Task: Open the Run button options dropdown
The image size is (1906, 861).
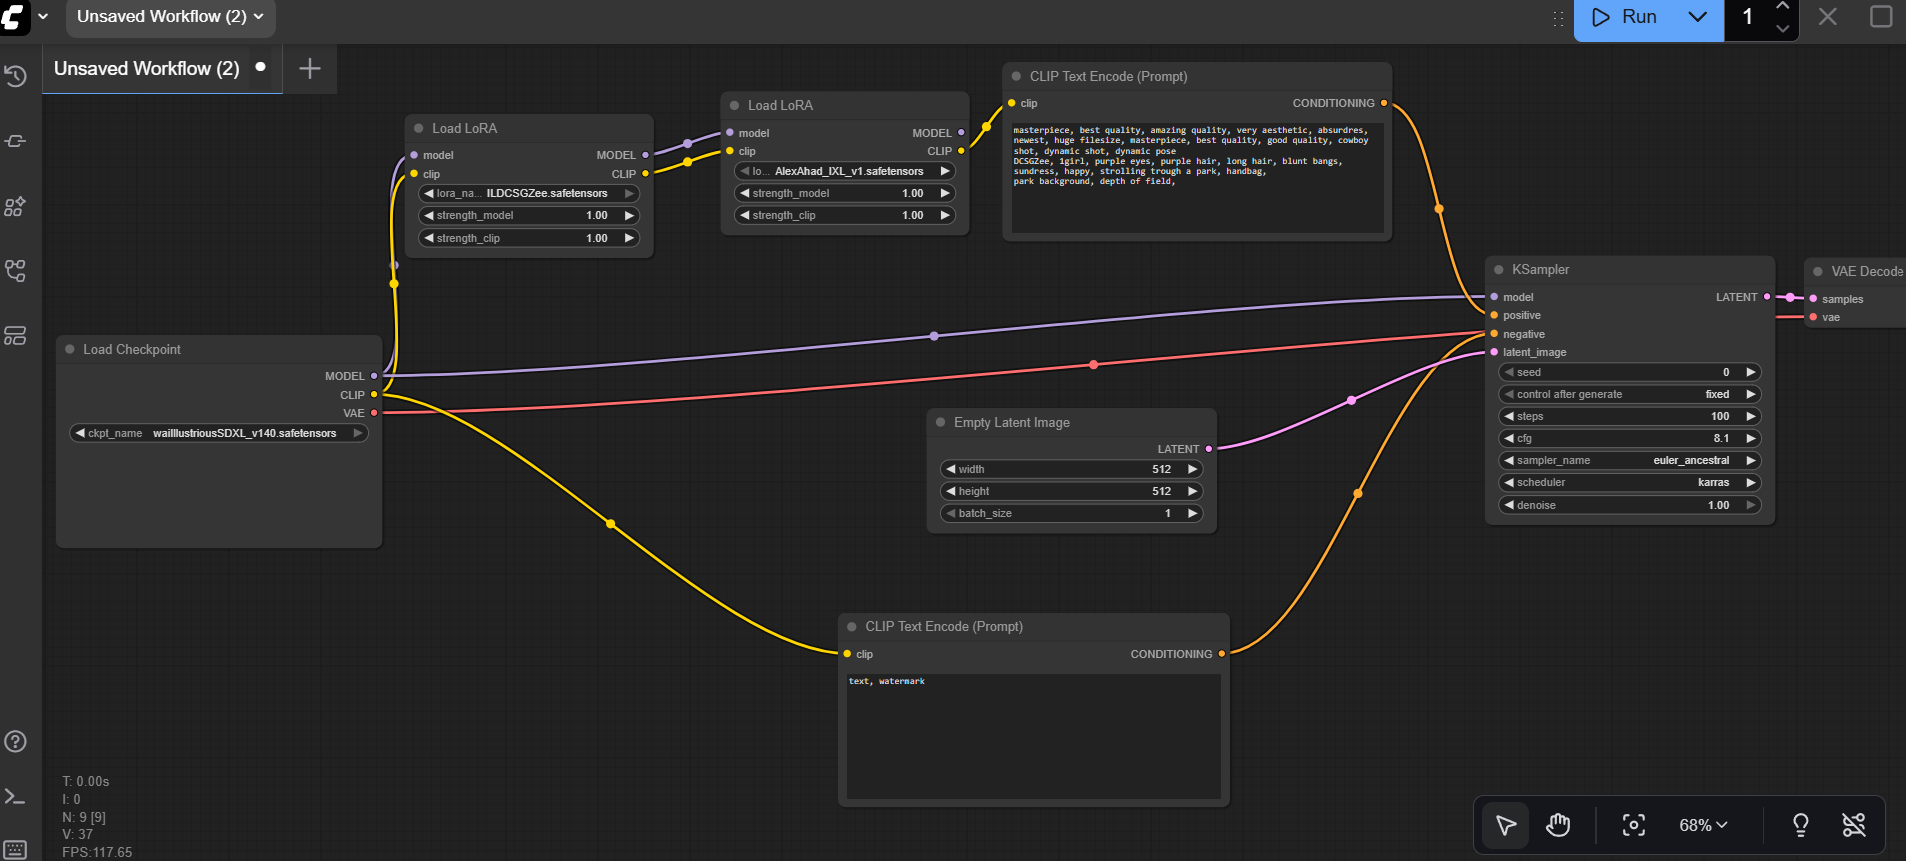Action: pos(1698,17)
